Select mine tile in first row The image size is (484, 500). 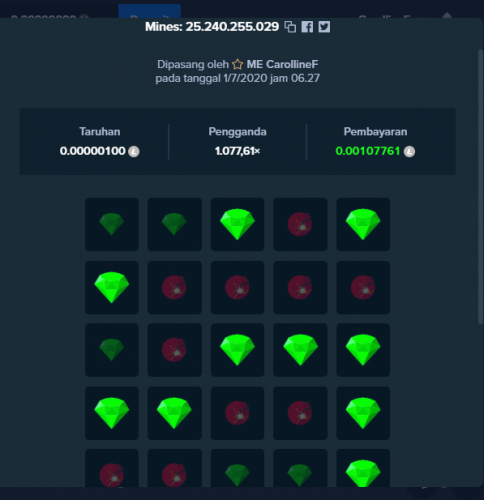(300, 224)
